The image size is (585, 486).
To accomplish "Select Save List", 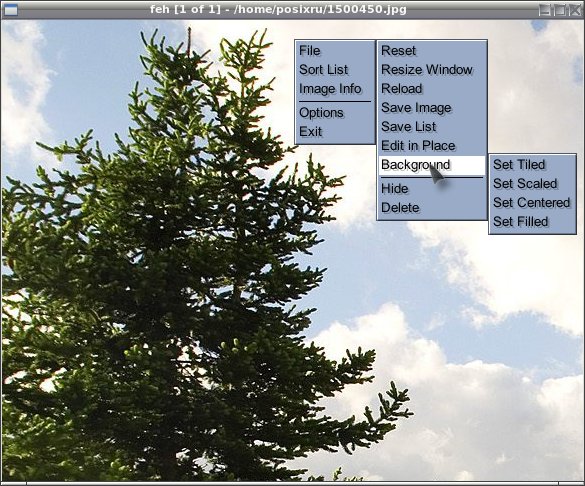I will point(432,127).
